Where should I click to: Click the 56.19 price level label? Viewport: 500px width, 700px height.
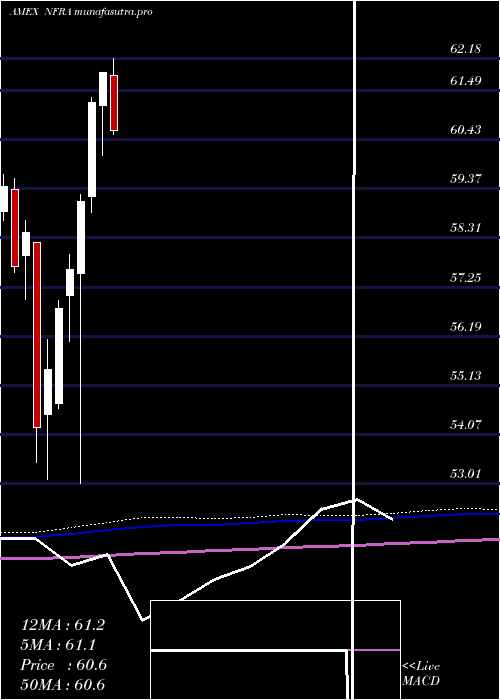pyautogui.click(x=466, y=326)
